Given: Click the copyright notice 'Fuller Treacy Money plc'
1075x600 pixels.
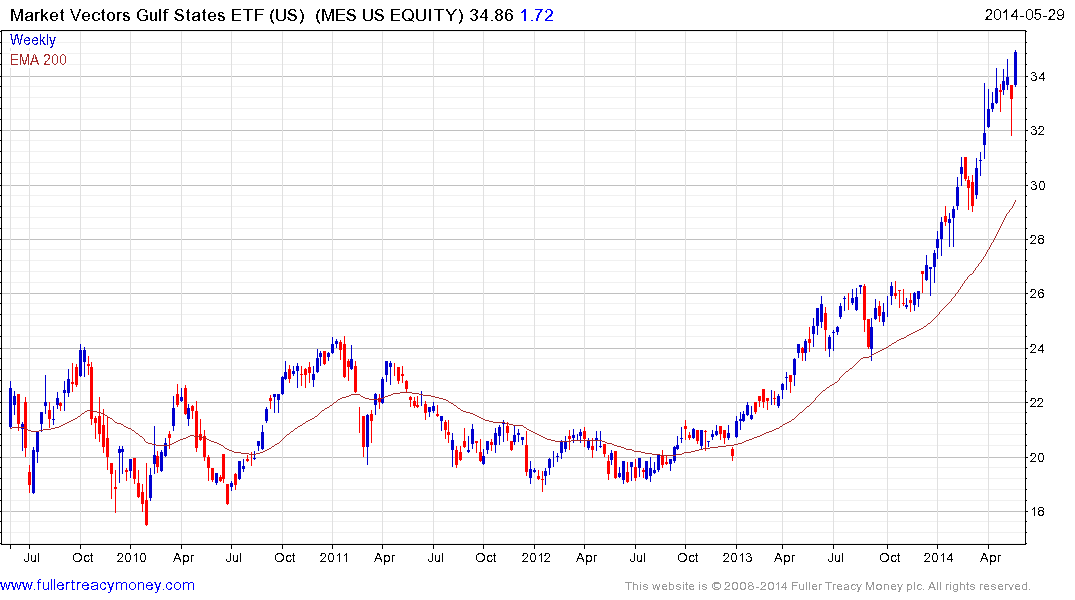Looking at the screenshot, I should click(858, 586).
